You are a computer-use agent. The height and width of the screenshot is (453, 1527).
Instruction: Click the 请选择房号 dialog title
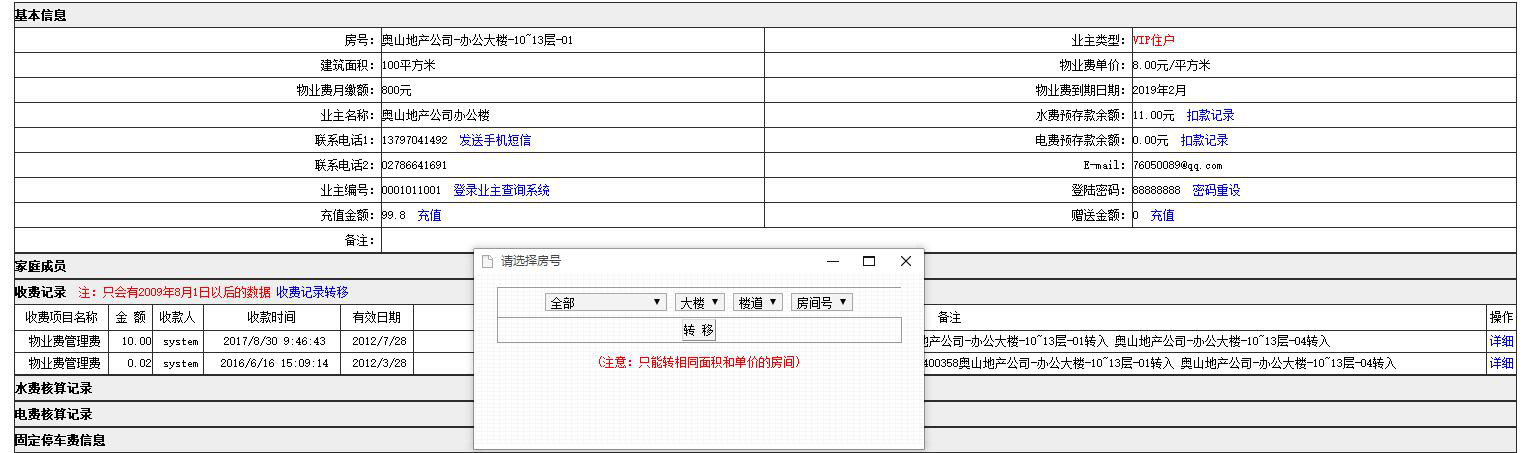point(531,261)
